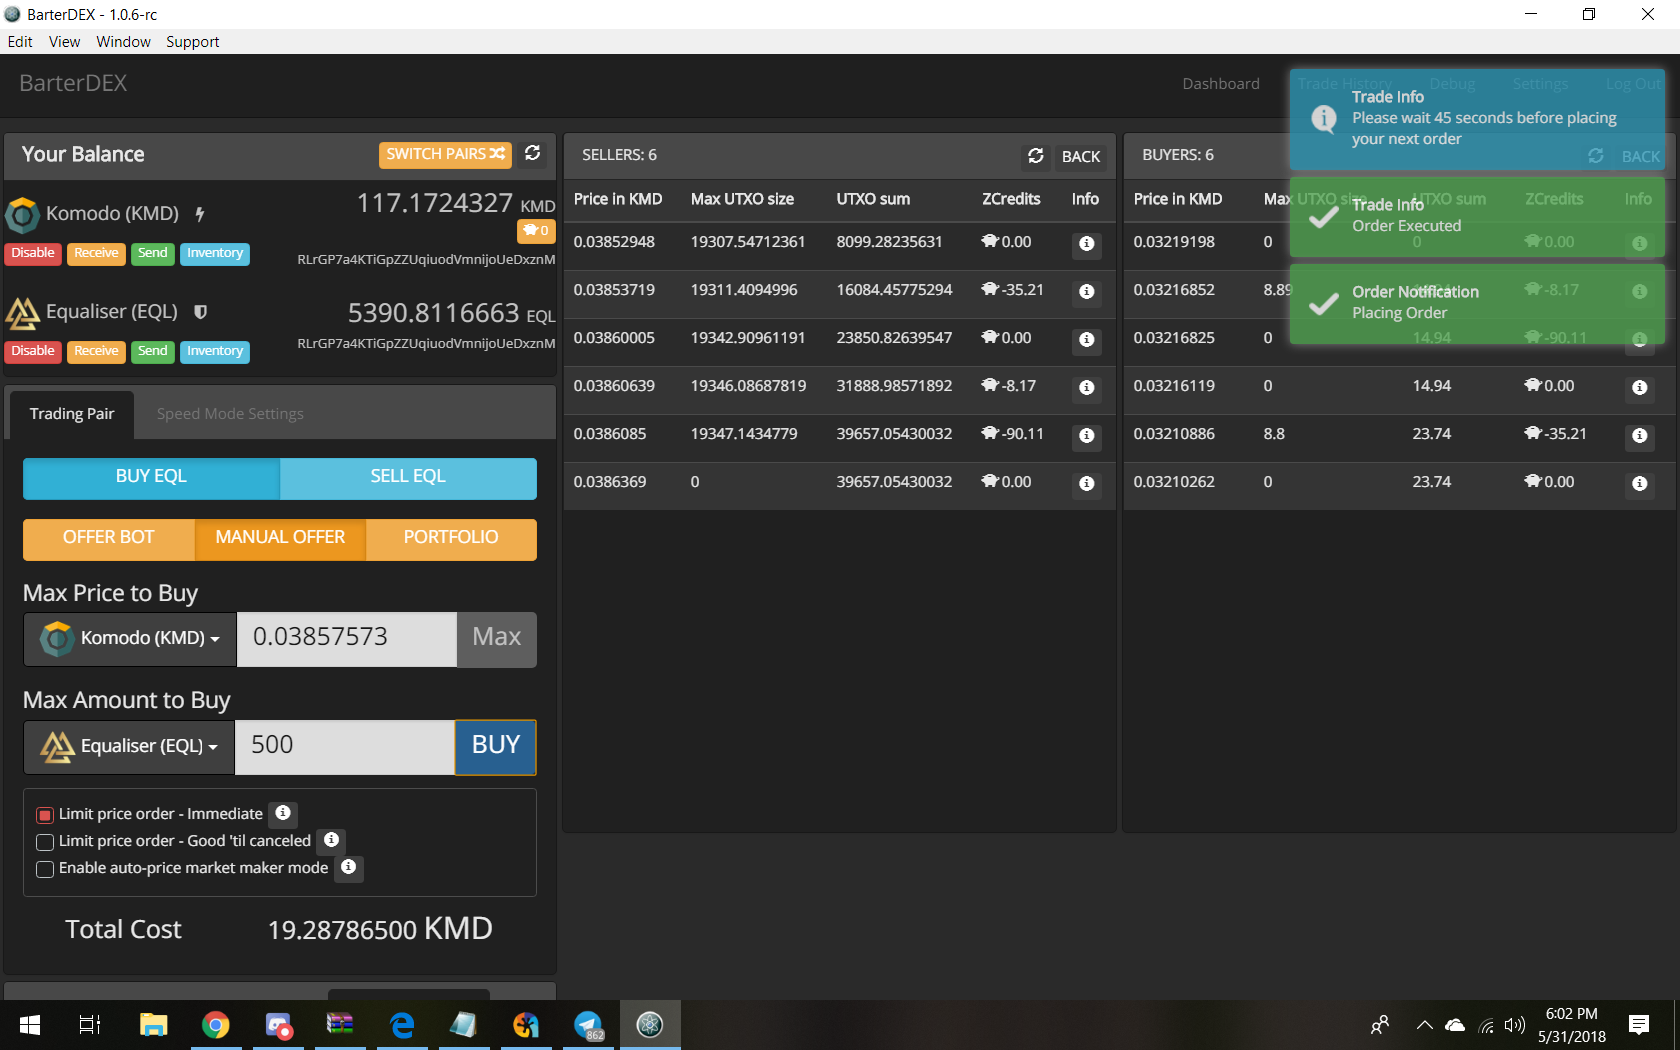
Task: Launch Google Chrome from taskbar
Action: pos(215,1025)
